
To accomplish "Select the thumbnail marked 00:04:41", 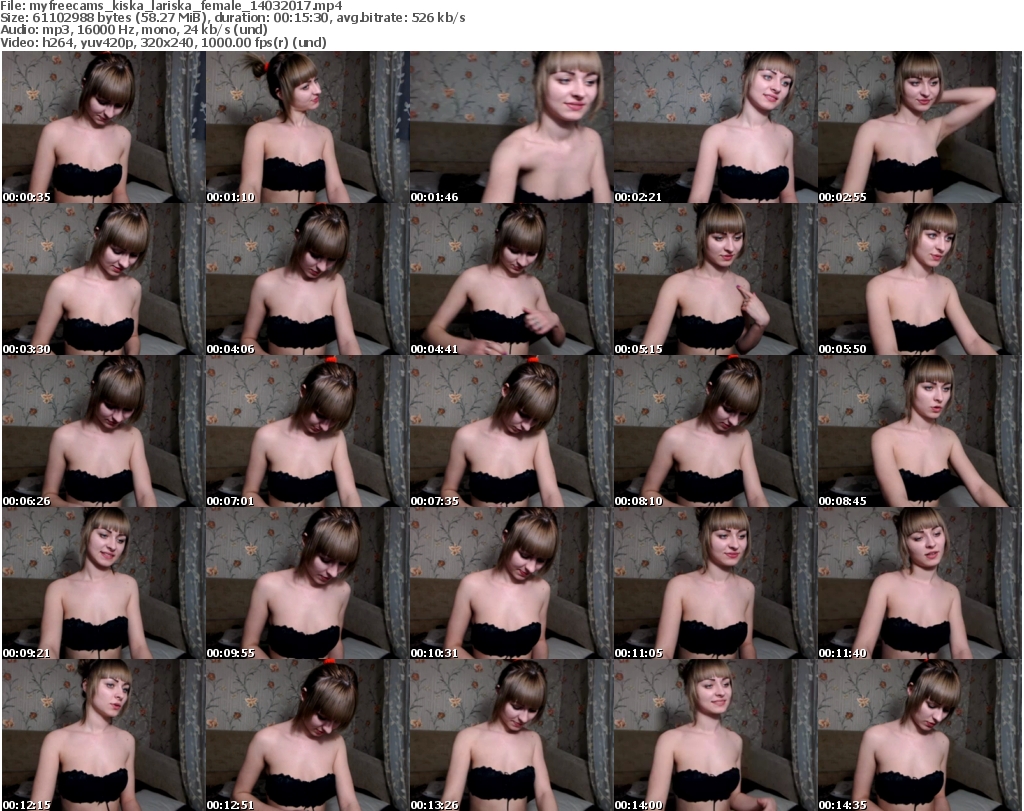I will point(511,279).
